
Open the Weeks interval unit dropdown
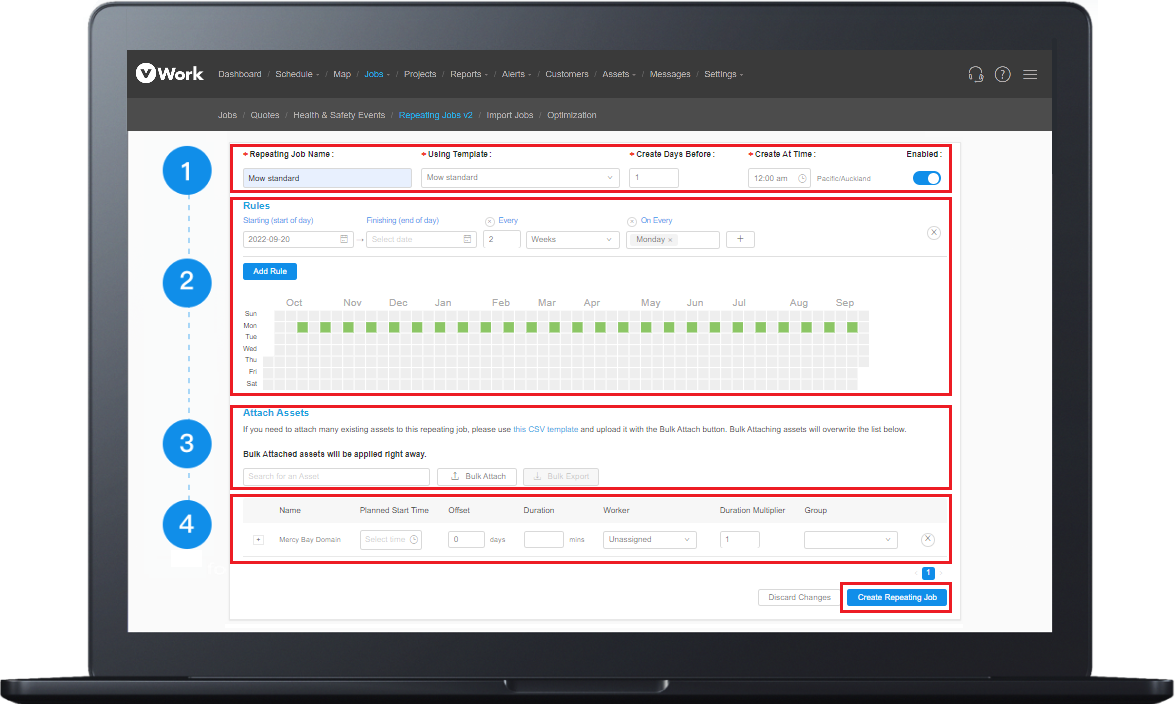[x=572, y=239]
